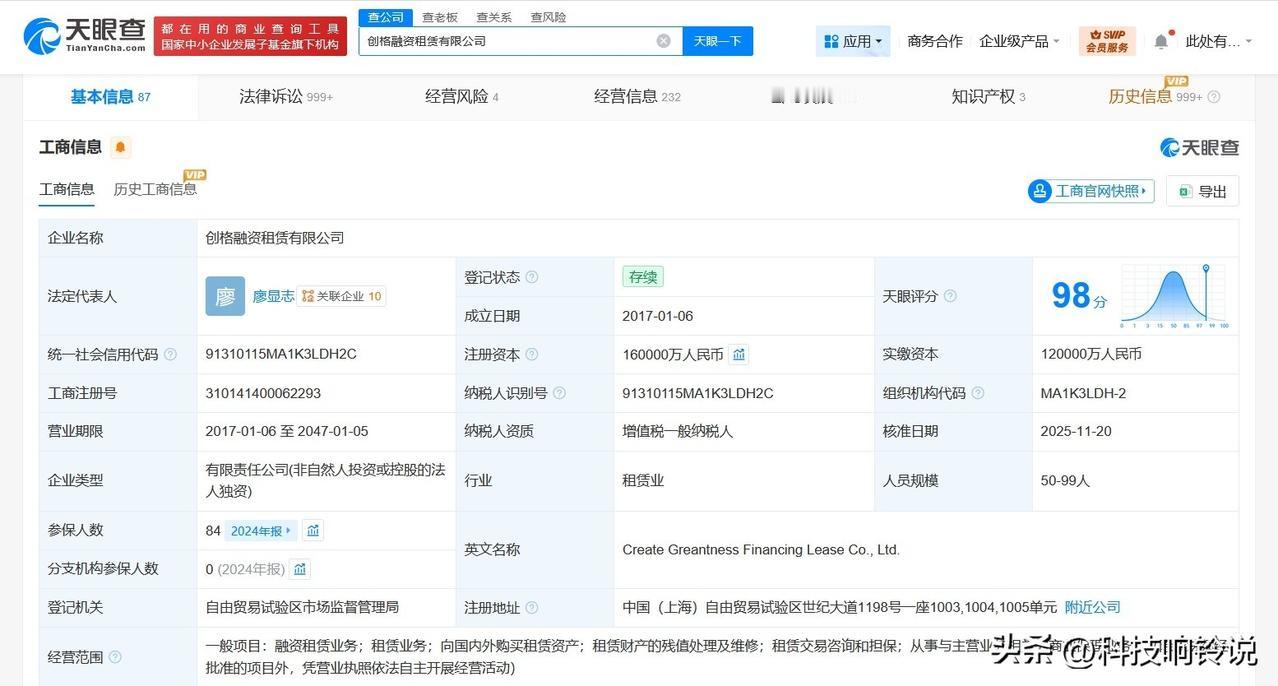Click staff size value 50-99人
The width and height of the screenshot is (1278, 686).
[1065, 480]
